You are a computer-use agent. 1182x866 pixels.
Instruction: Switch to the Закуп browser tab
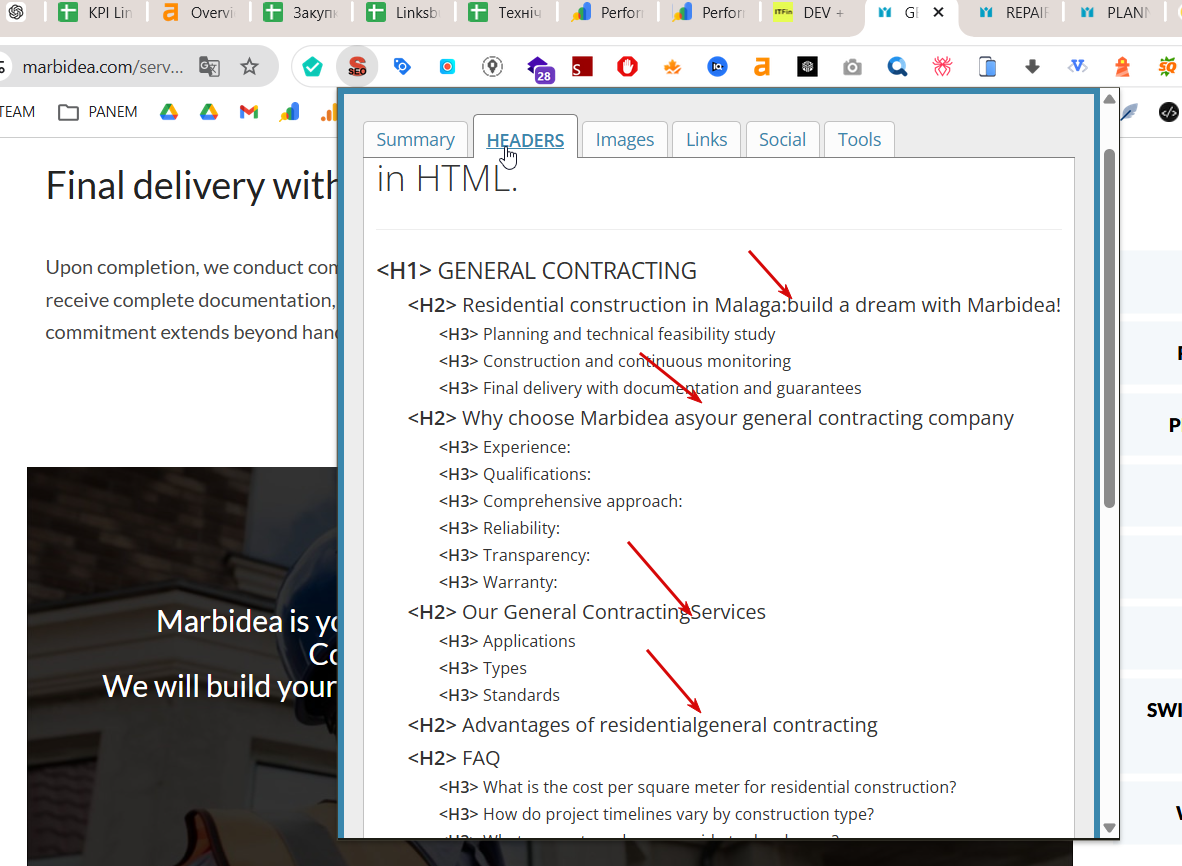pos(301,13)
